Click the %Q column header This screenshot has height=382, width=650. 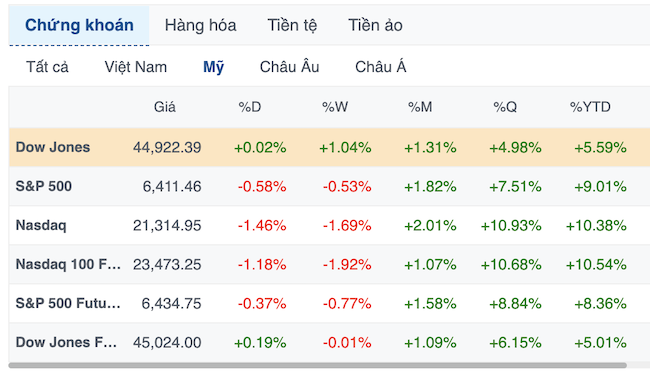coord(505,107)
